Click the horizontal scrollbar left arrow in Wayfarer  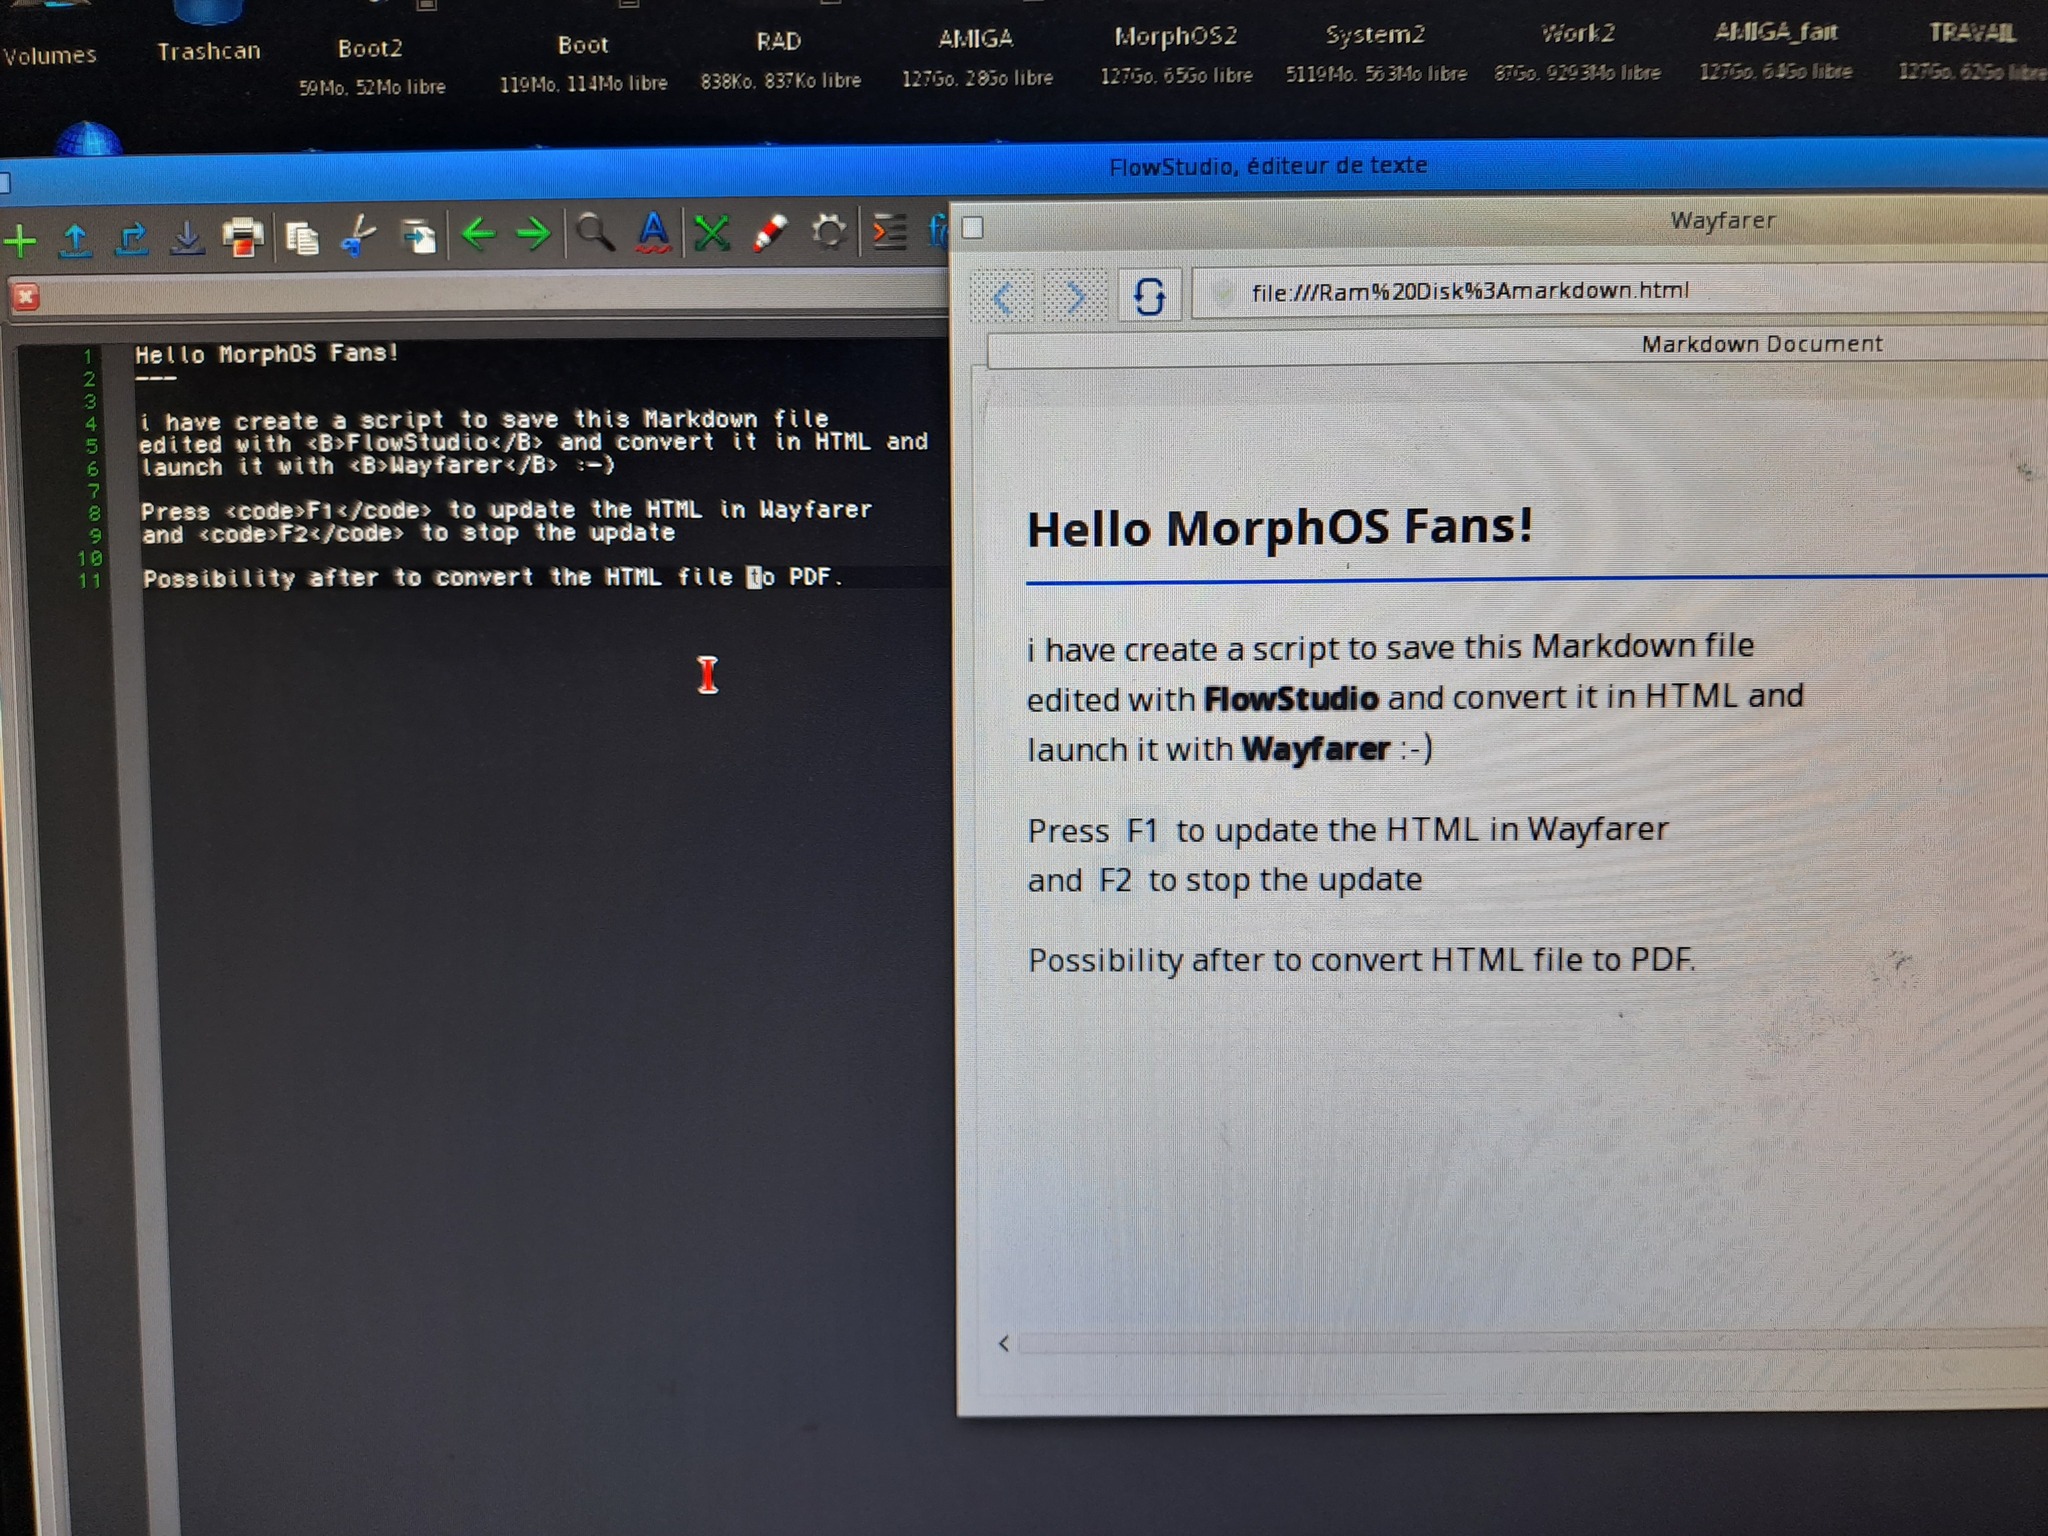coord(1004,1343)
